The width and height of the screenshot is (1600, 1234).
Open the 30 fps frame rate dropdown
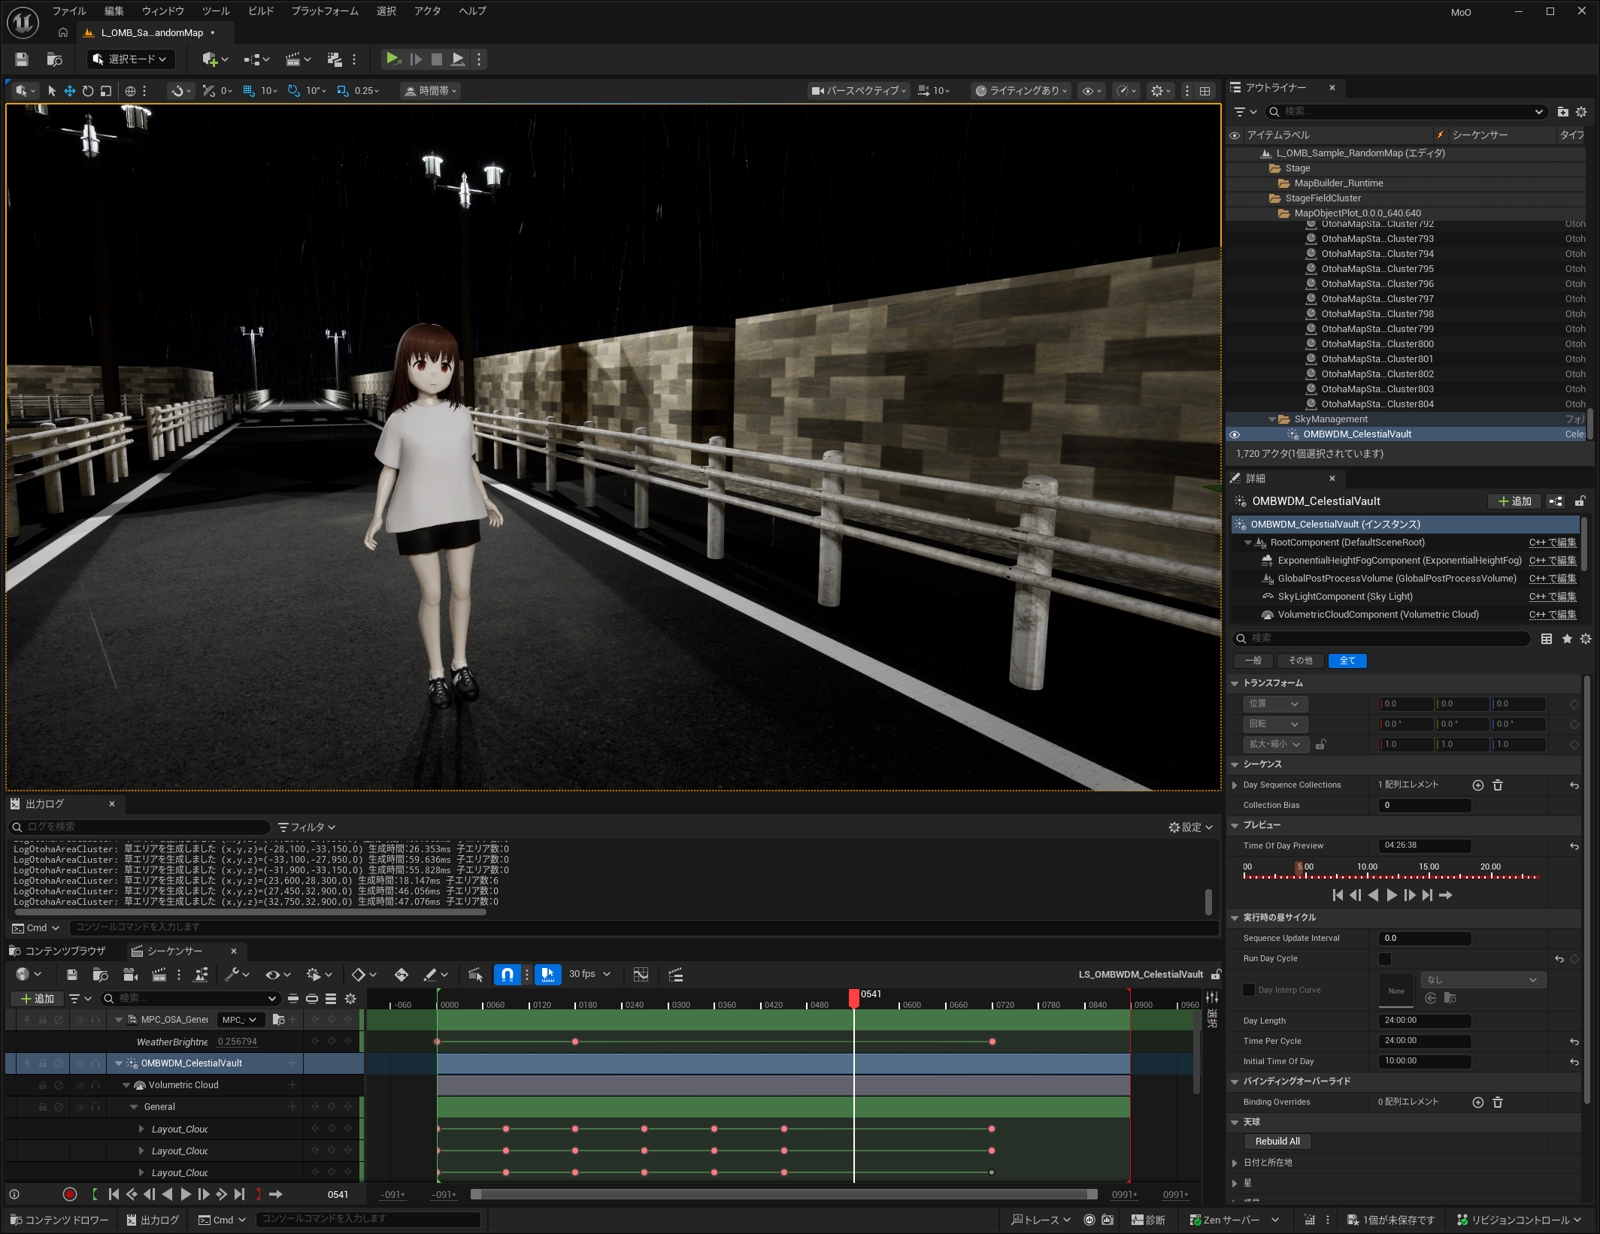tap(589, 974)
